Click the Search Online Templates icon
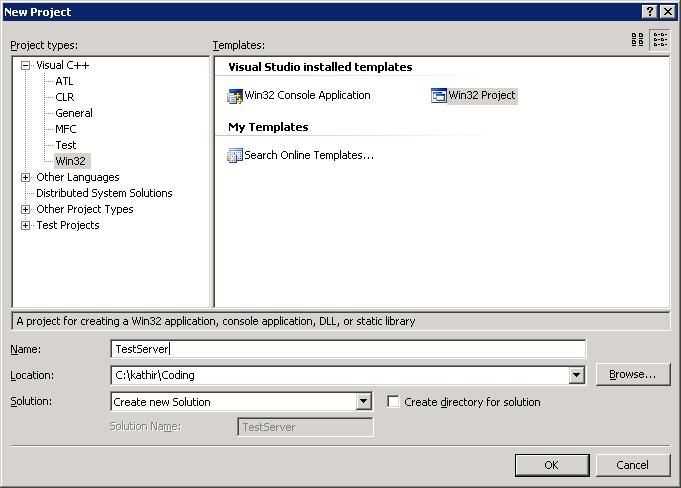The height and width of the screenshot is (488, 681). click(235, 155)
